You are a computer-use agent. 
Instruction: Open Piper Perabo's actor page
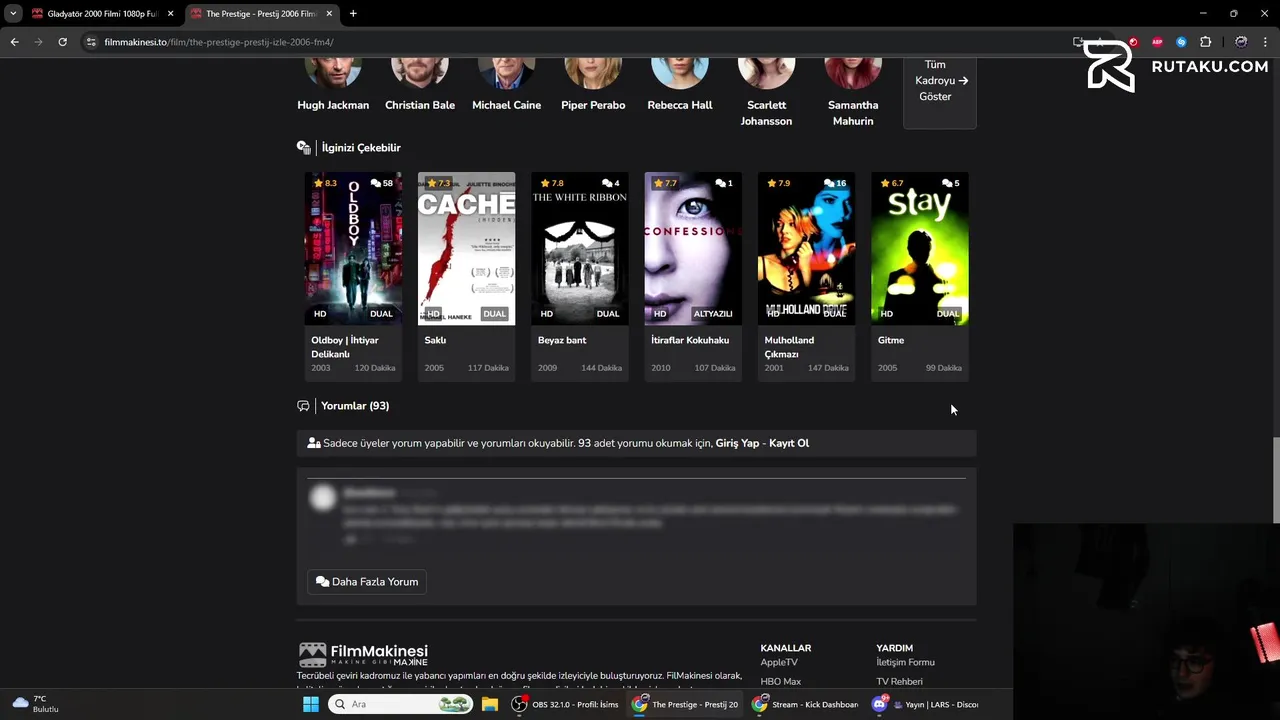point(593,86)
